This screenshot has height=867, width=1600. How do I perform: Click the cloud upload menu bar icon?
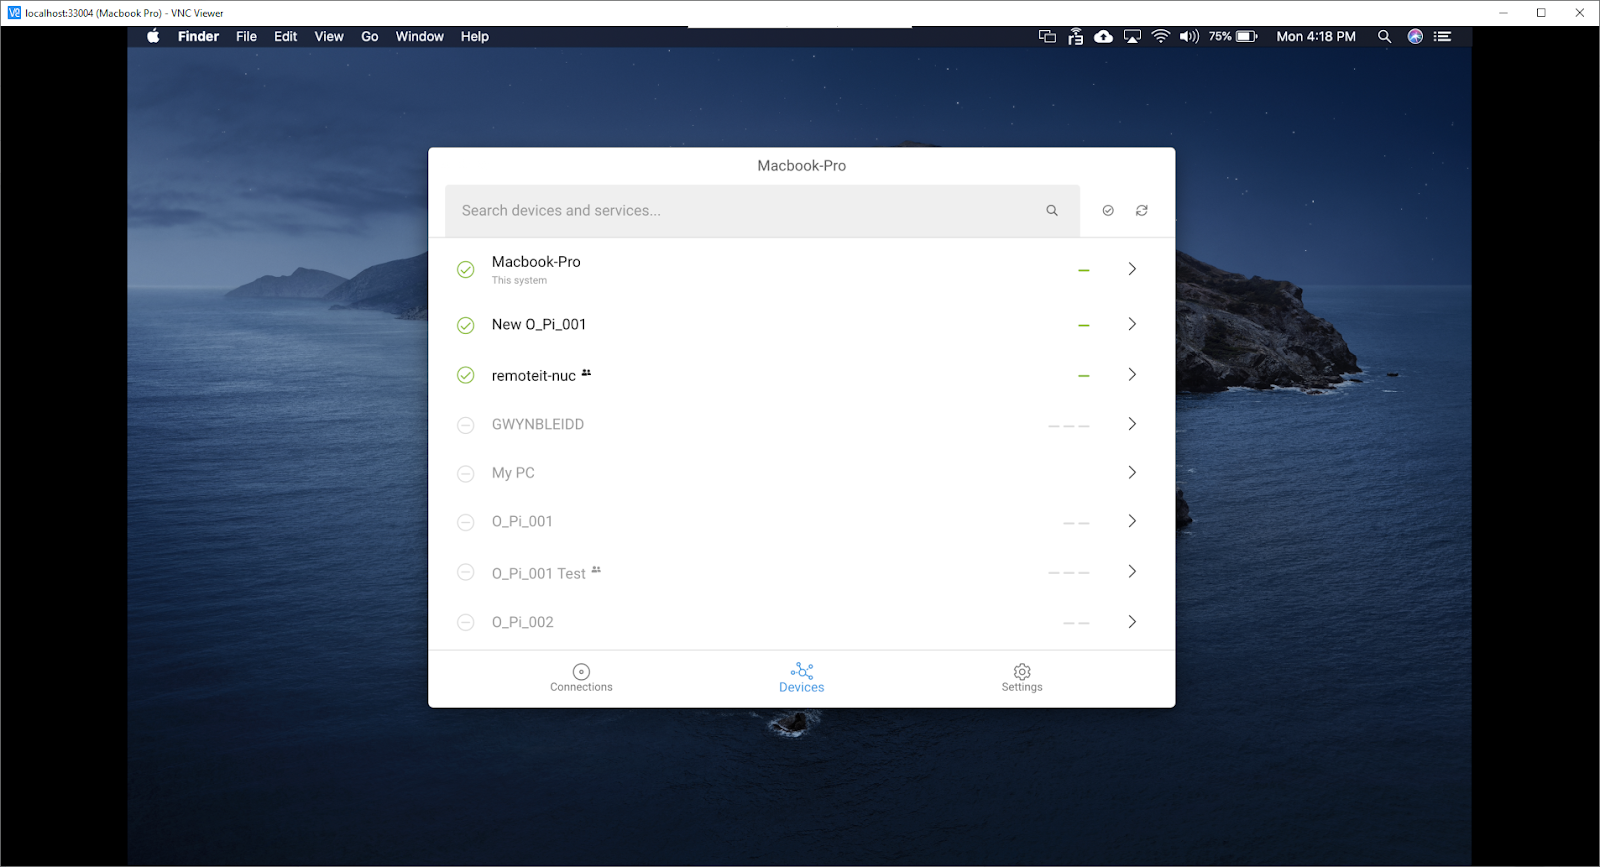[1104, 37]
